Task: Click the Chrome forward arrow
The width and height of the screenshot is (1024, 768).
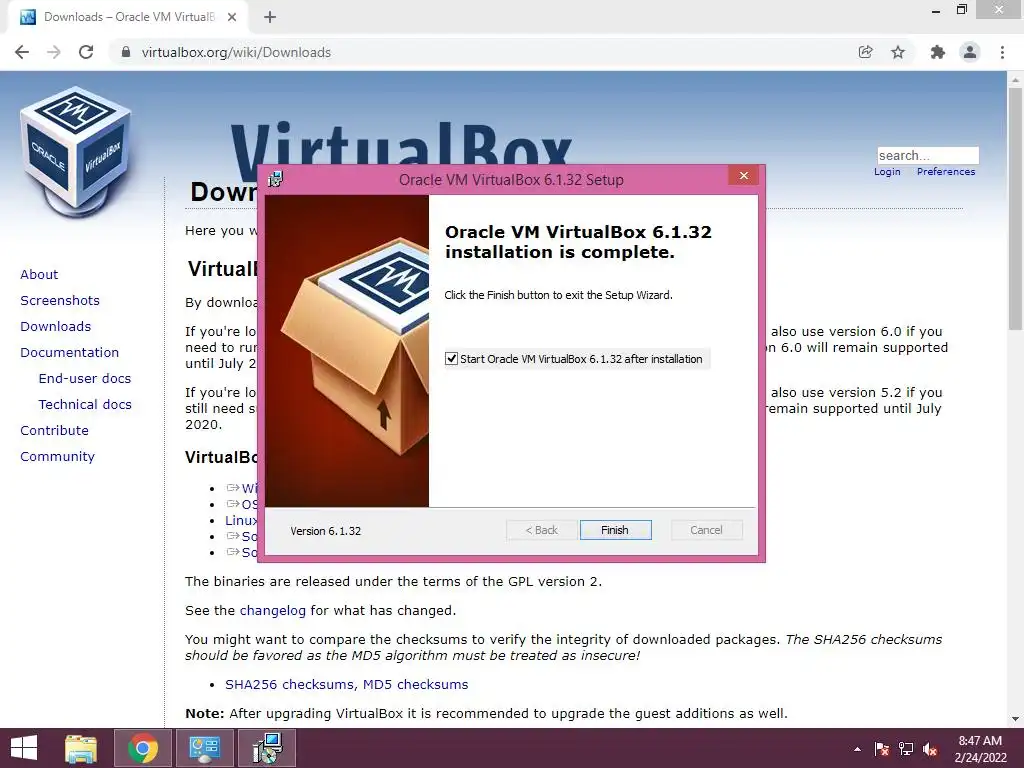Action: 54,52
